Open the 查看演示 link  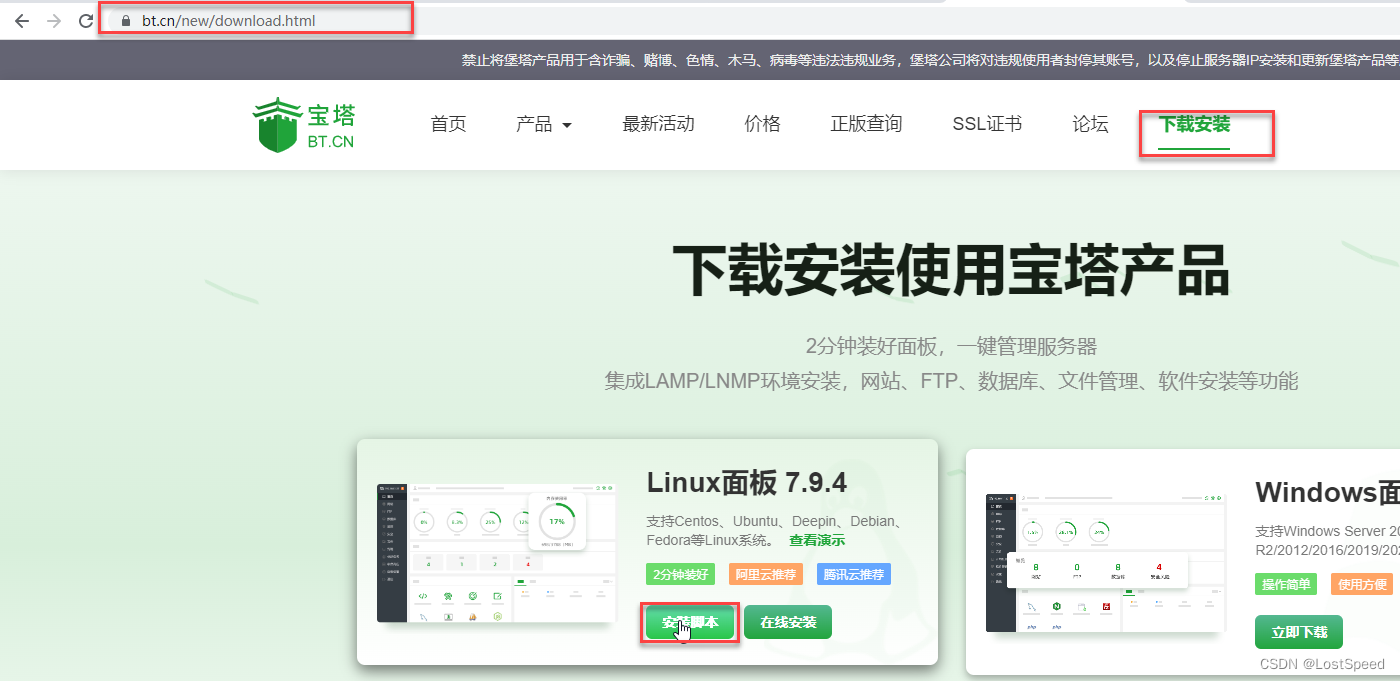pyautogui.click(x=819, y=539)
